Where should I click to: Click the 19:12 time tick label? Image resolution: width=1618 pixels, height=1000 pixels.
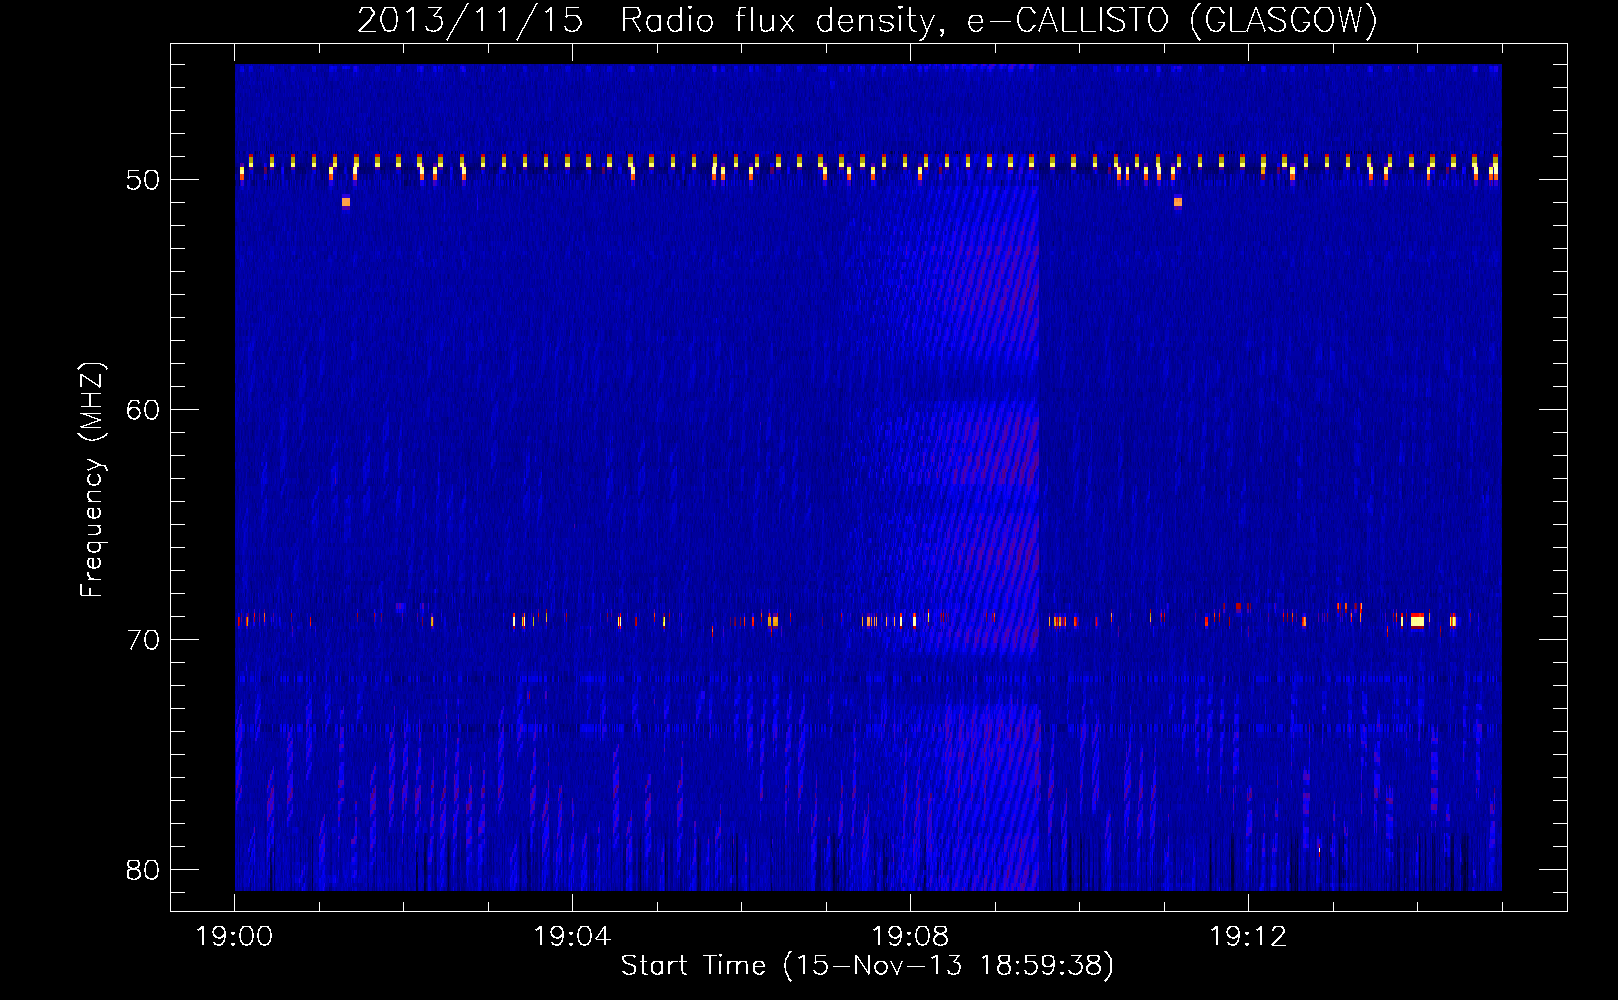click(1248, 937)
